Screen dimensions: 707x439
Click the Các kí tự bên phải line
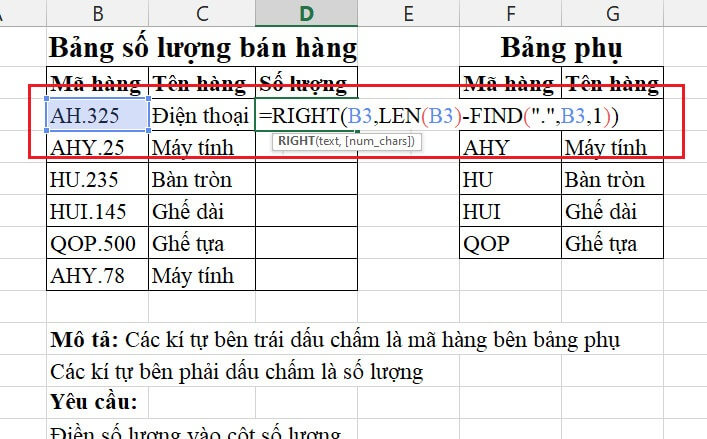(x=237, y=372)
